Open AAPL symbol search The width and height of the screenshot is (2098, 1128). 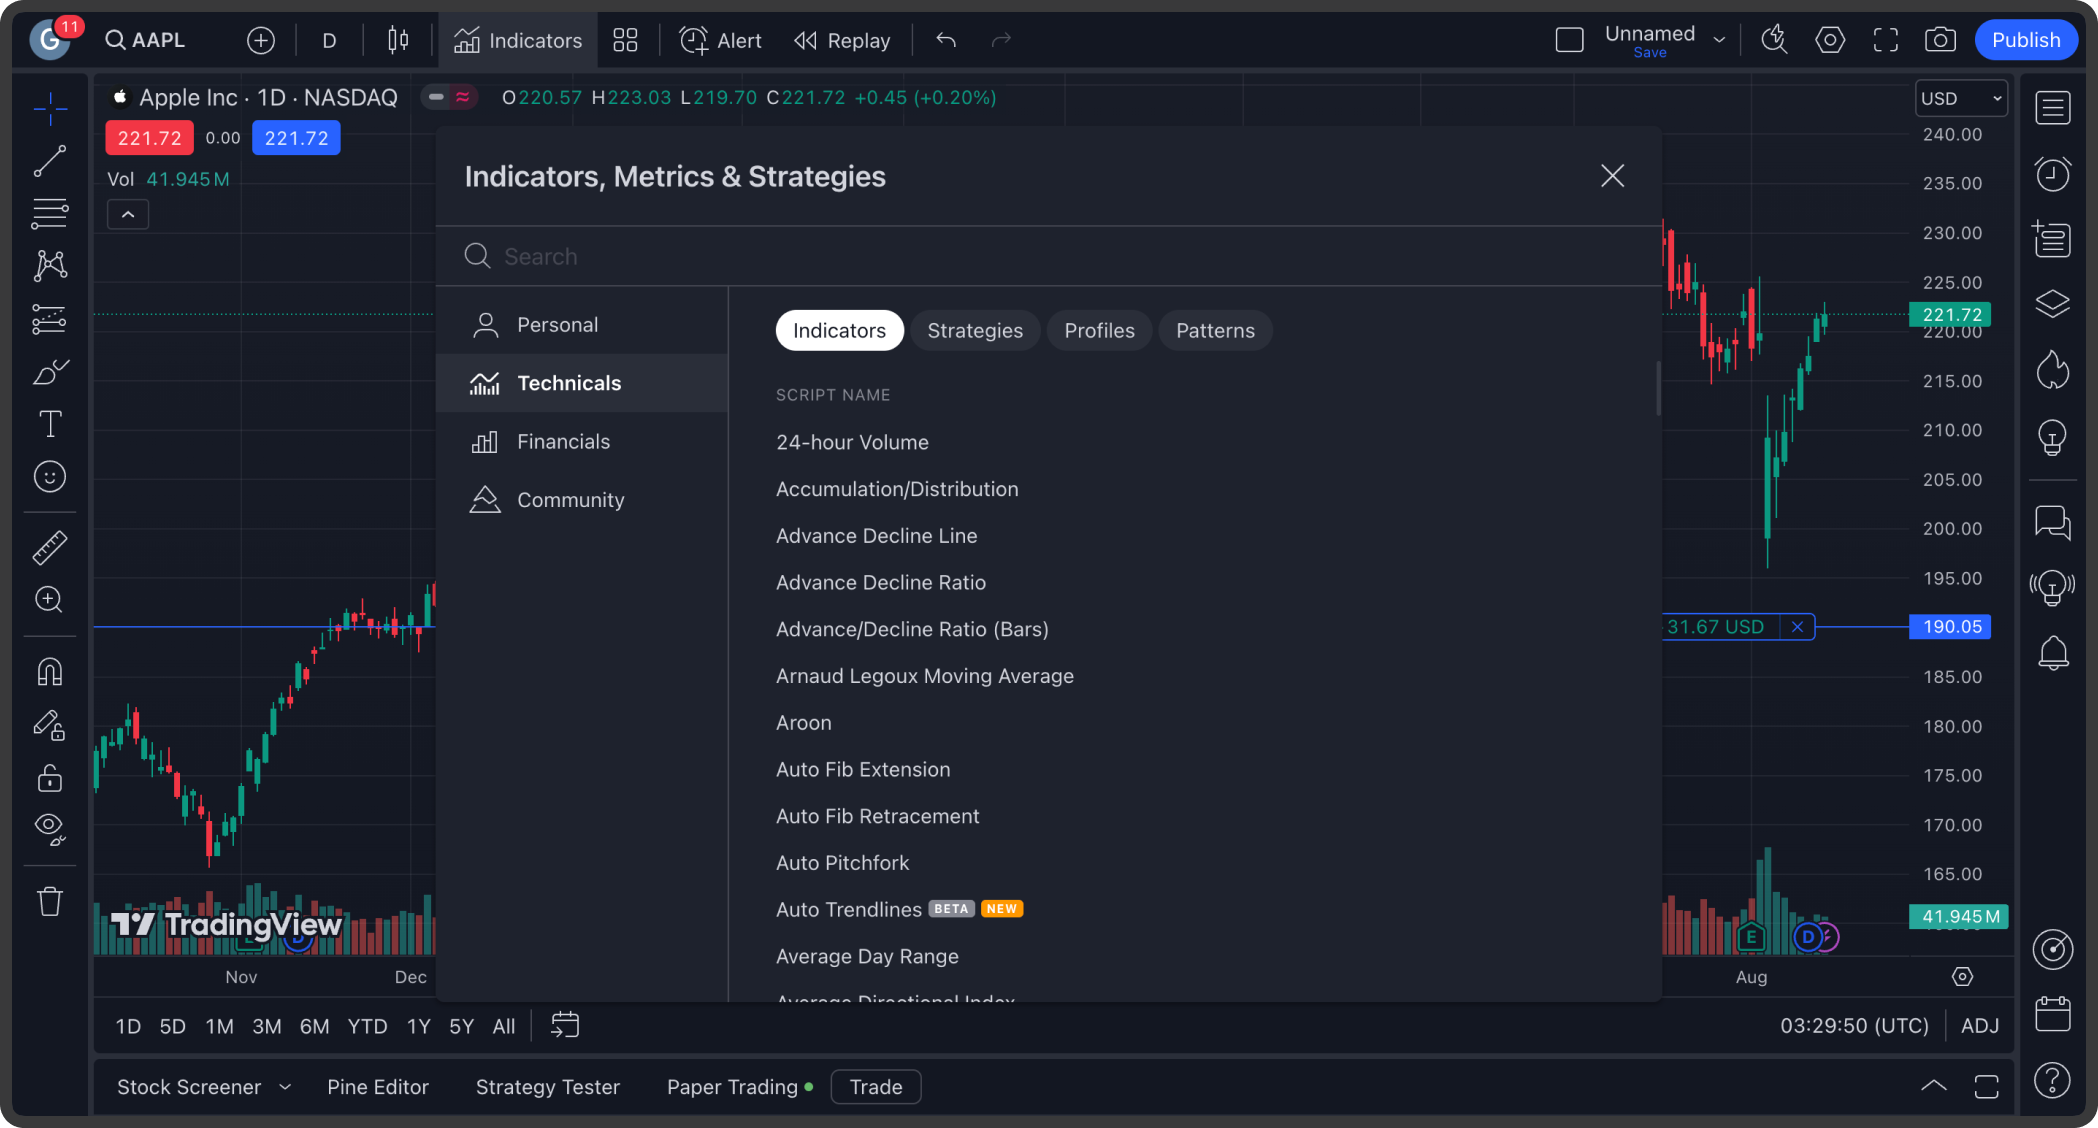click(x=146, y=40)
